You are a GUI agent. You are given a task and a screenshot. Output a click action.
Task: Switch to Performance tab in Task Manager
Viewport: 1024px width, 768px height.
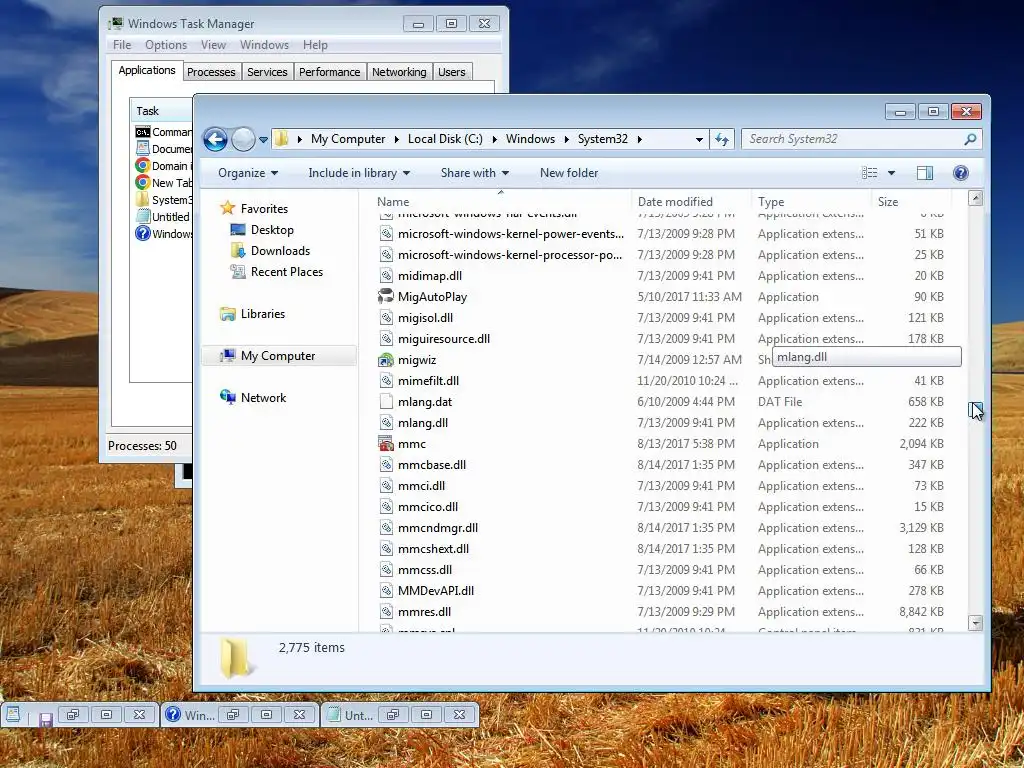pos(329,72)
